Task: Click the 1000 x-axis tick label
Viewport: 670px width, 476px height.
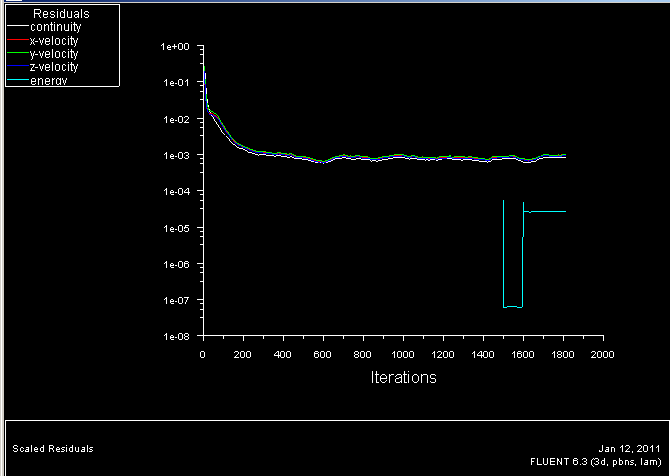Action: pyautogui.click(x=403, y=355)
